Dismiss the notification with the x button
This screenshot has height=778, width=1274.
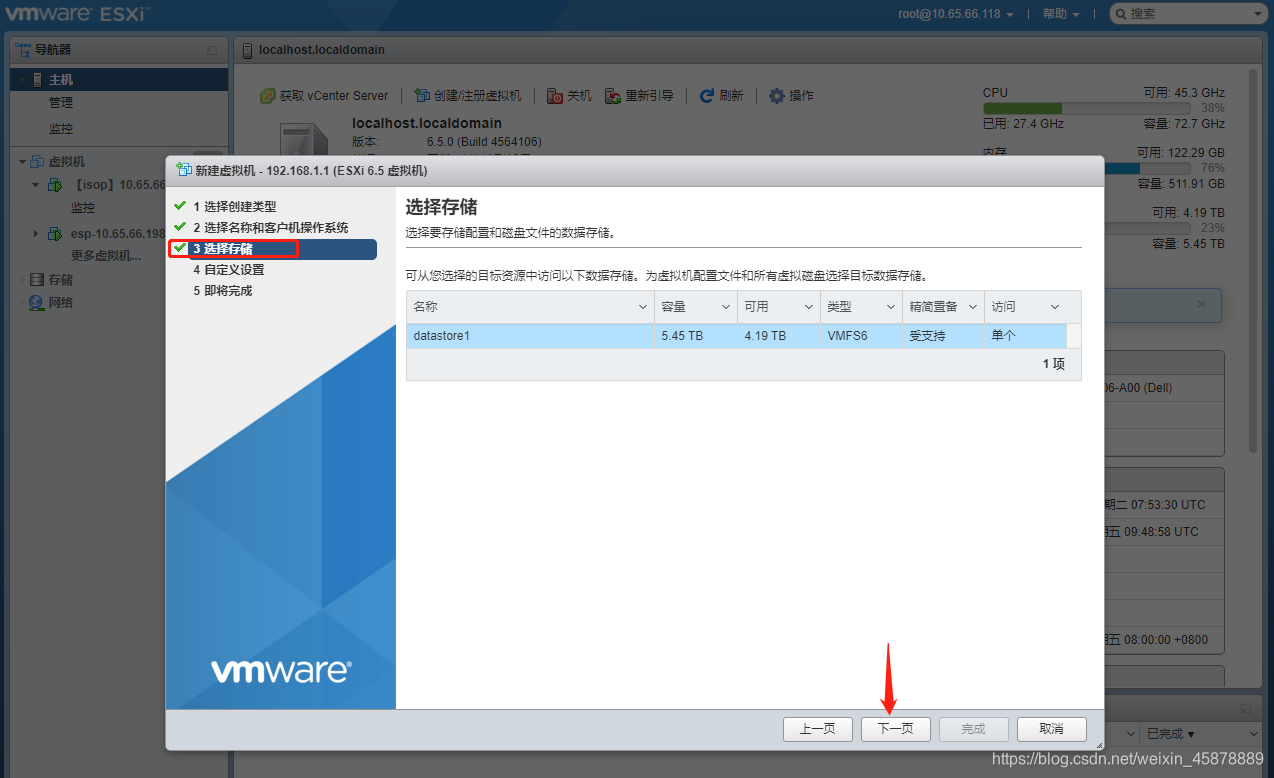(x=1202, y=304)
